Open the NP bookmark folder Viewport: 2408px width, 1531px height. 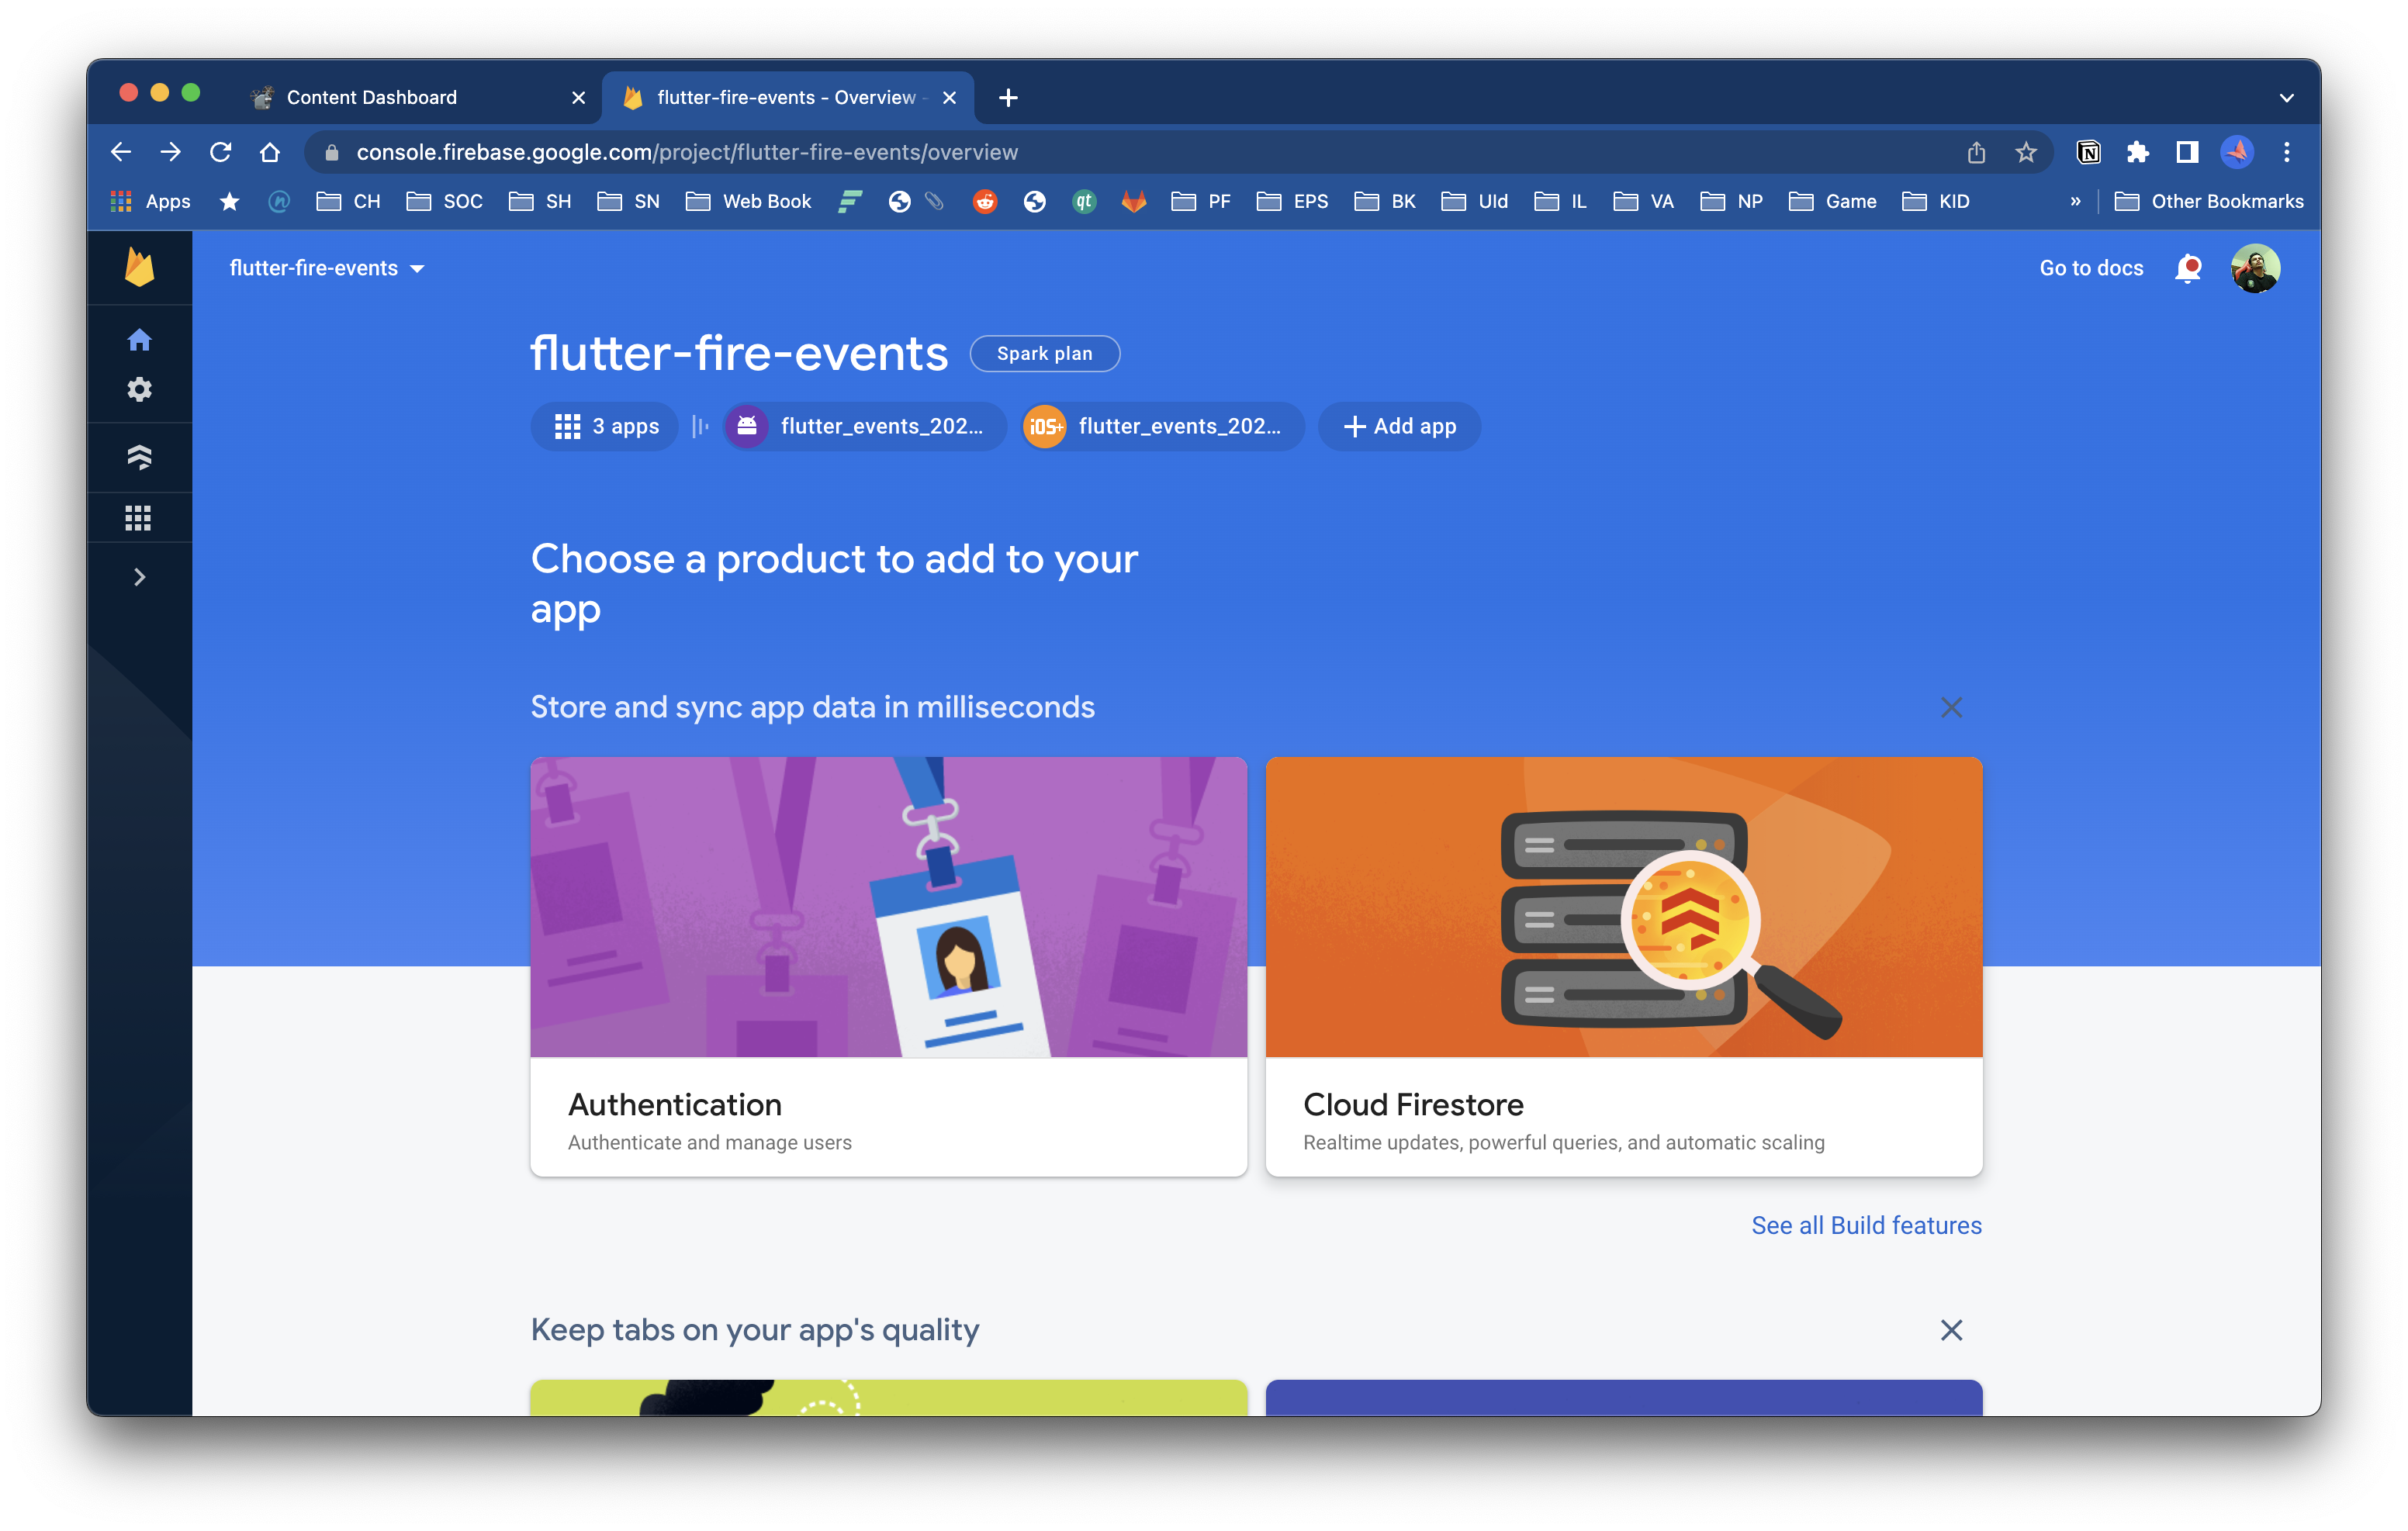coord(1730,201)
